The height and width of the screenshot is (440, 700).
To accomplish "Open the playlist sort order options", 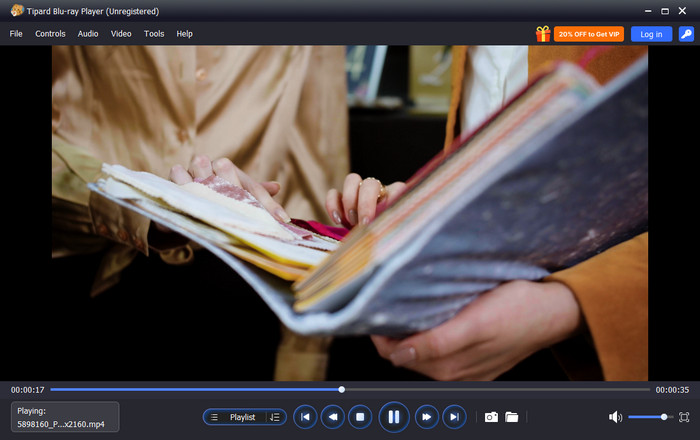I will (275, 417).
